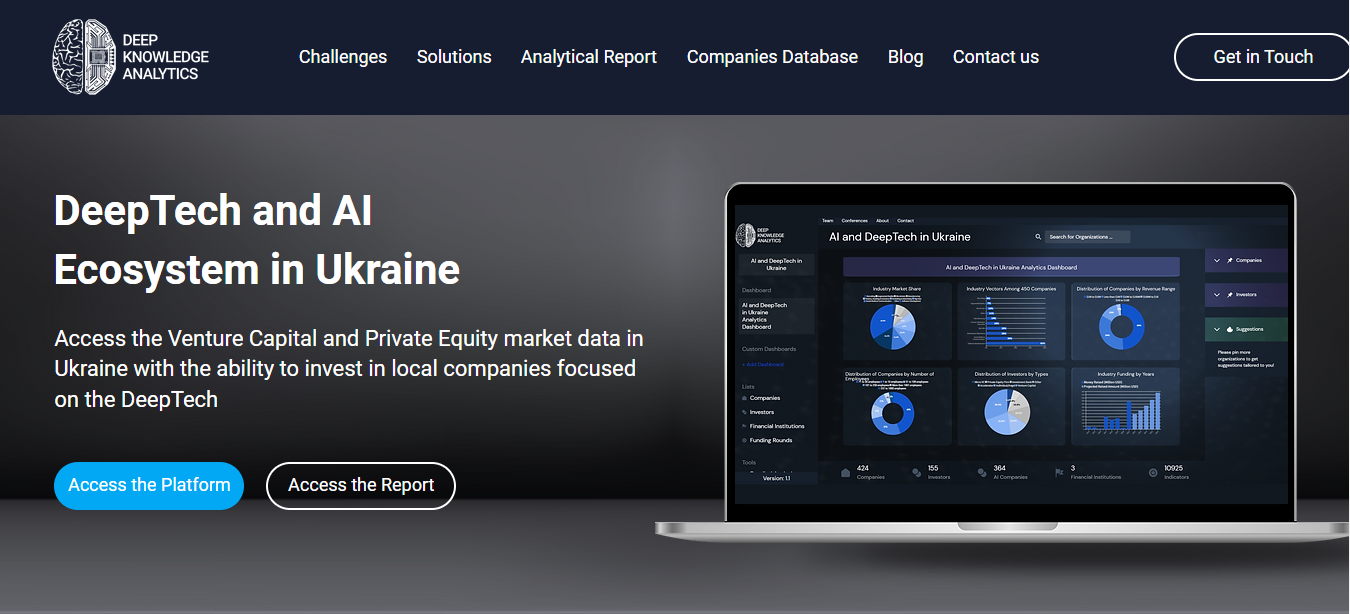Image resolution: width=1350 pixels, height=614 pixels.
Task: Select Conferences in the laptop dashboard top menu
Action: [855, 221]
